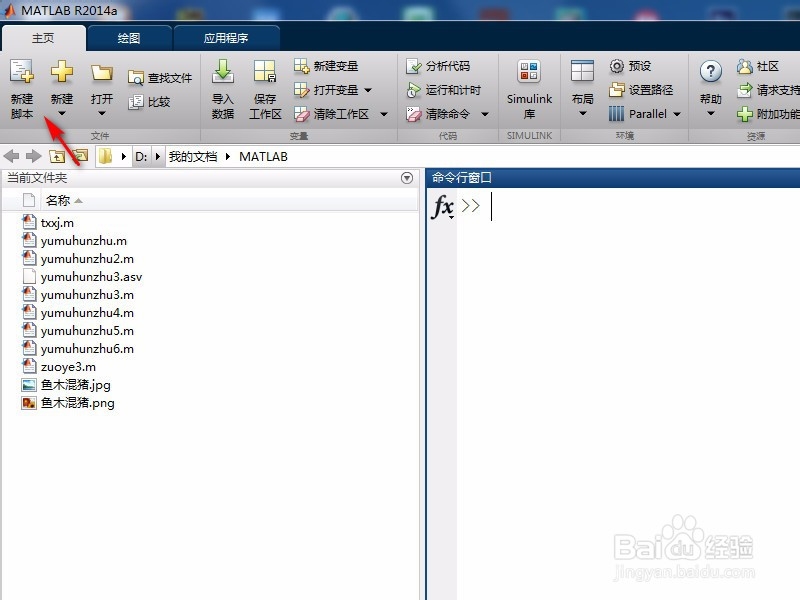The height and width of the screenshot is (600, 800).
Task: Expand the 新建 dropdown arrow
Action: click(x=62, y=113)
